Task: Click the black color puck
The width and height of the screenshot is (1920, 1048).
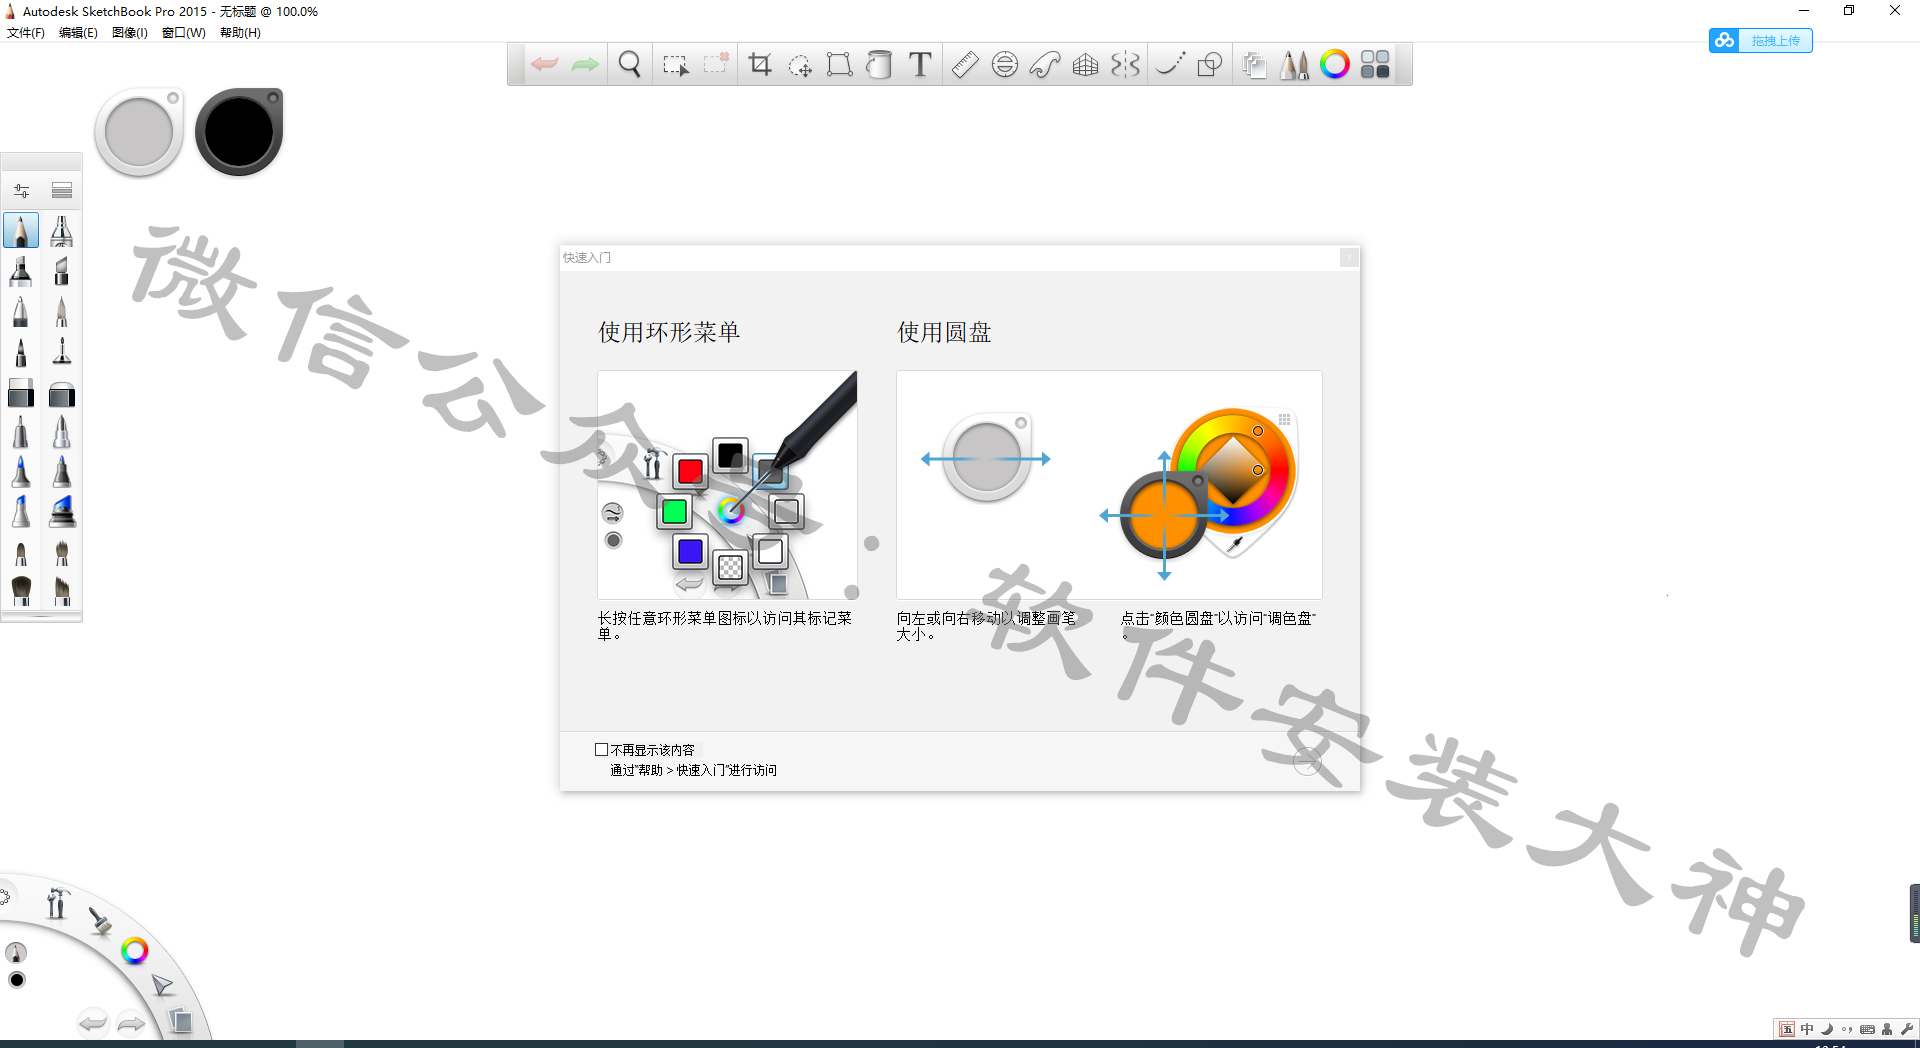Action: [x=239, y=132]
